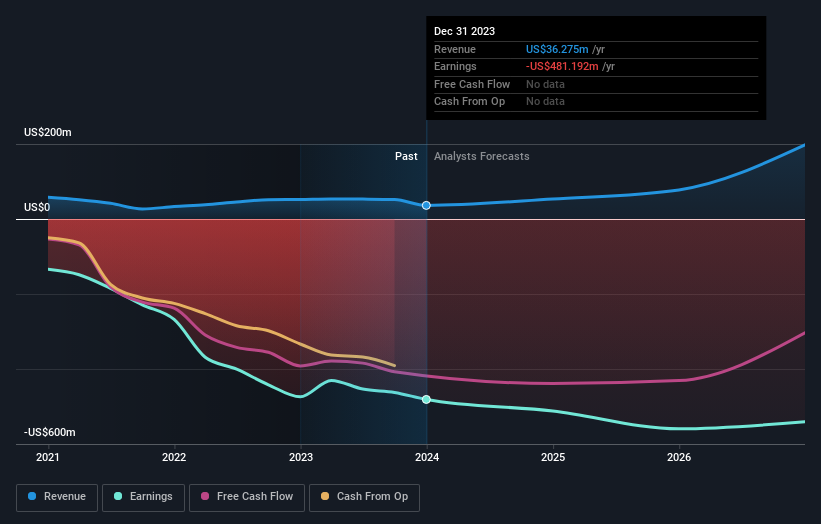Select the 2024 x-axis label
The width and height of the screenshot is (821, 524).
[x=427, y=457]
